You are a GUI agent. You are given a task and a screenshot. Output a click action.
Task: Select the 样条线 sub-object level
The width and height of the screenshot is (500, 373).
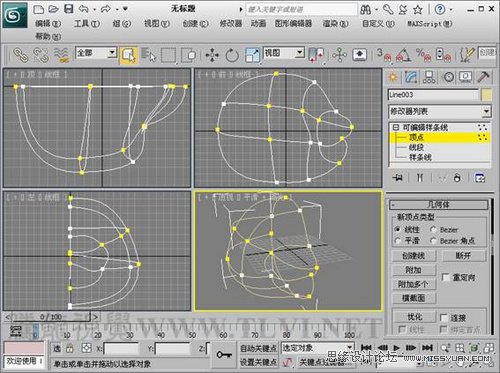420,157
